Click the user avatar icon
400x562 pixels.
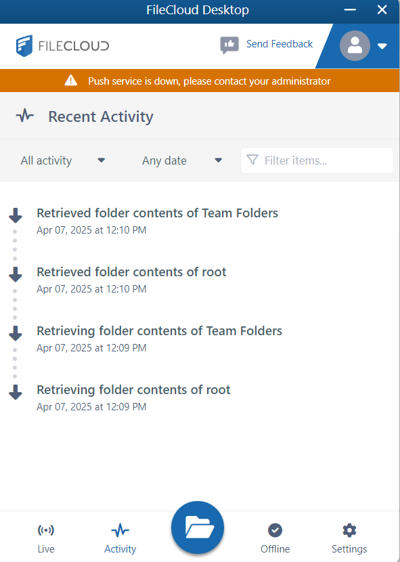[x=355, y=46]
